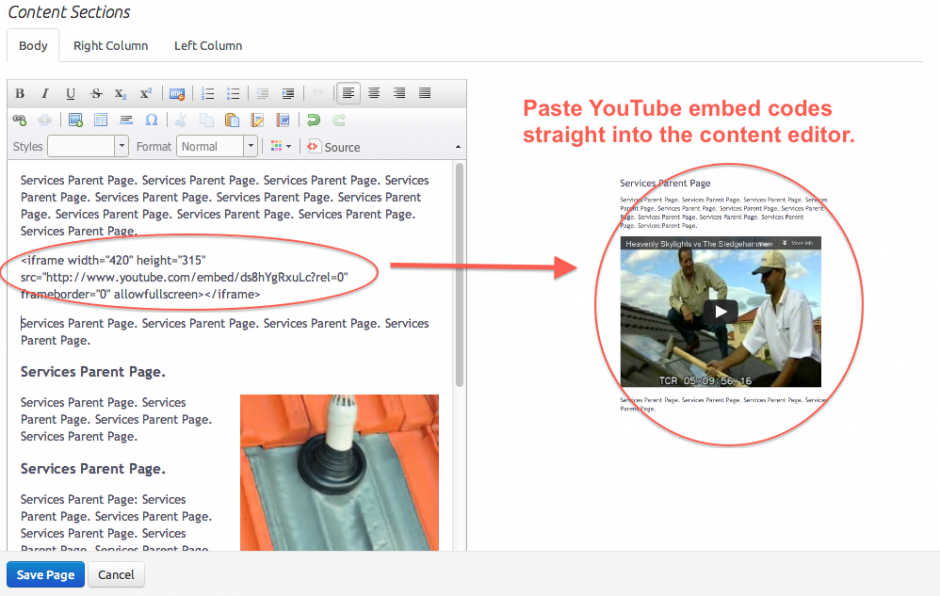Switch to the Right Column tab
Viewport: 940px width, 596px height.
pyautogui.click(x=110, y=46)
